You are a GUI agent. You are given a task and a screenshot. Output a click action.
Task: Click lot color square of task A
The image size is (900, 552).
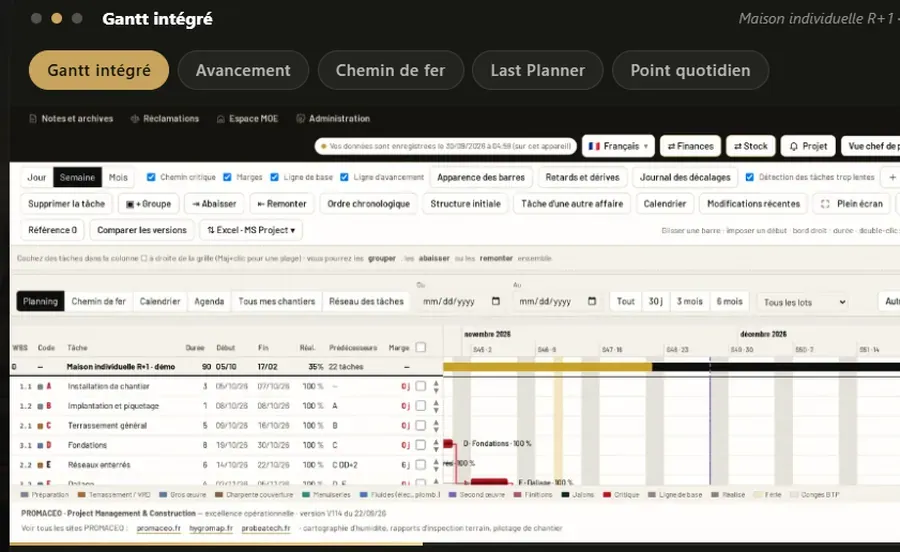[40, 387]
